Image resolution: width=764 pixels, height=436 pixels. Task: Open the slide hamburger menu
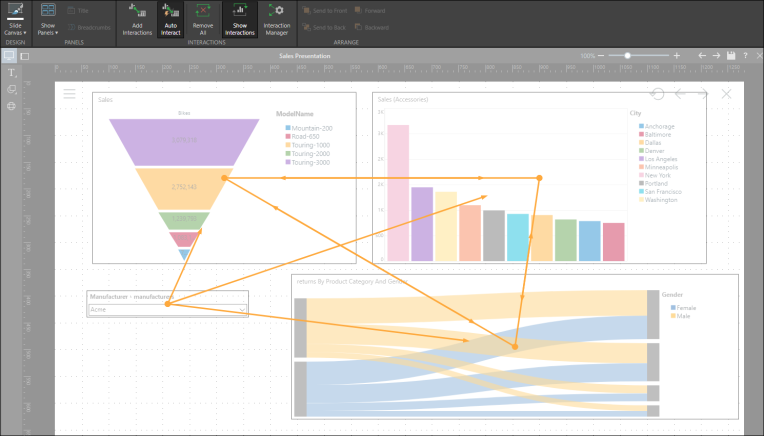69,94
